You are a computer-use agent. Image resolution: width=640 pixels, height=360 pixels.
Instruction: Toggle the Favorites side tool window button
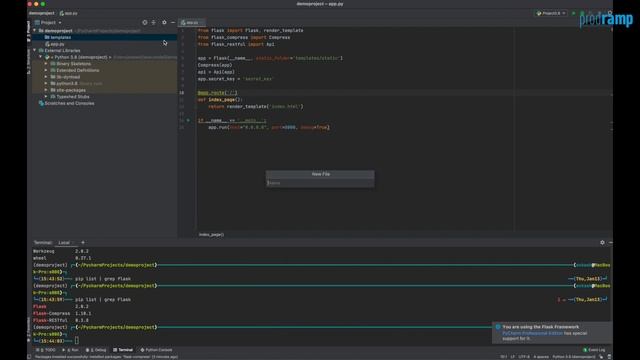29,329
